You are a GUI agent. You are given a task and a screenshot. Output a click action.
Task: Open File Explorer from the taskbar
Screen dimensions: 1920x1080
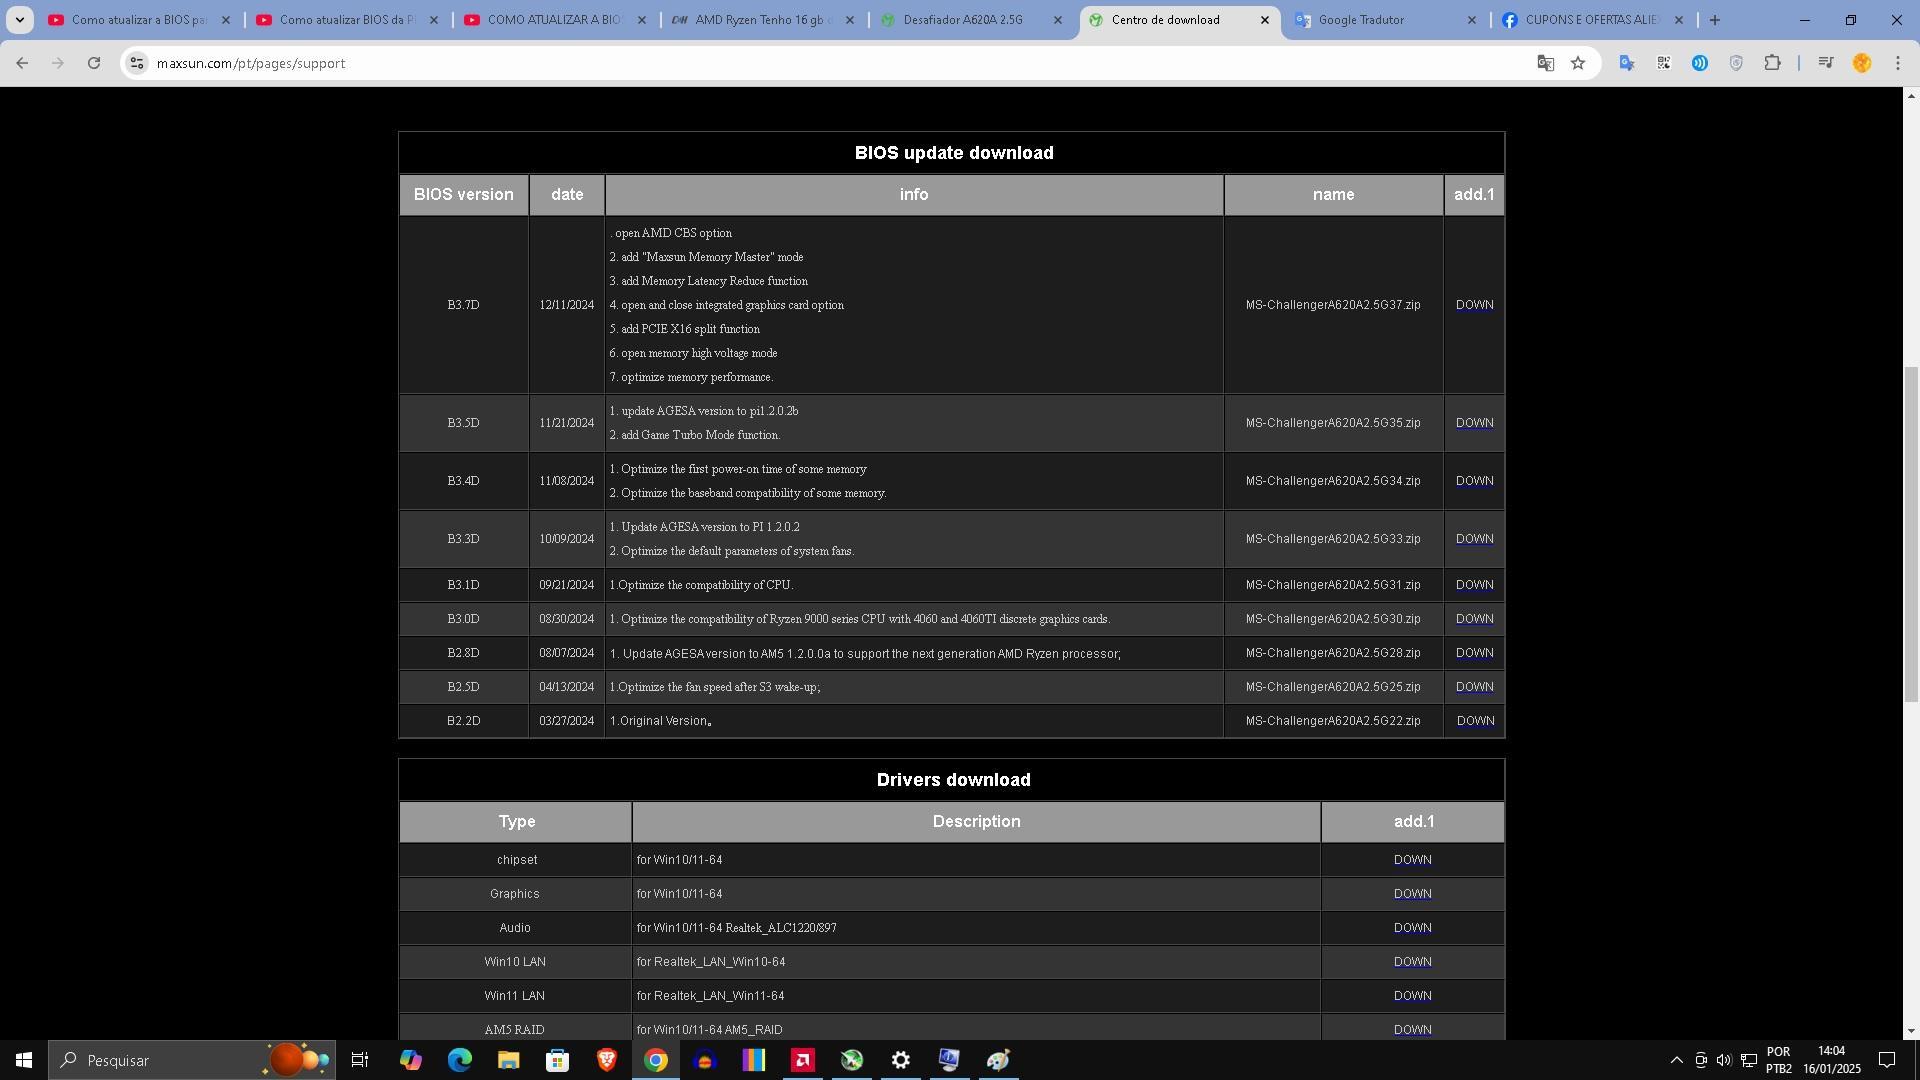508,1060
